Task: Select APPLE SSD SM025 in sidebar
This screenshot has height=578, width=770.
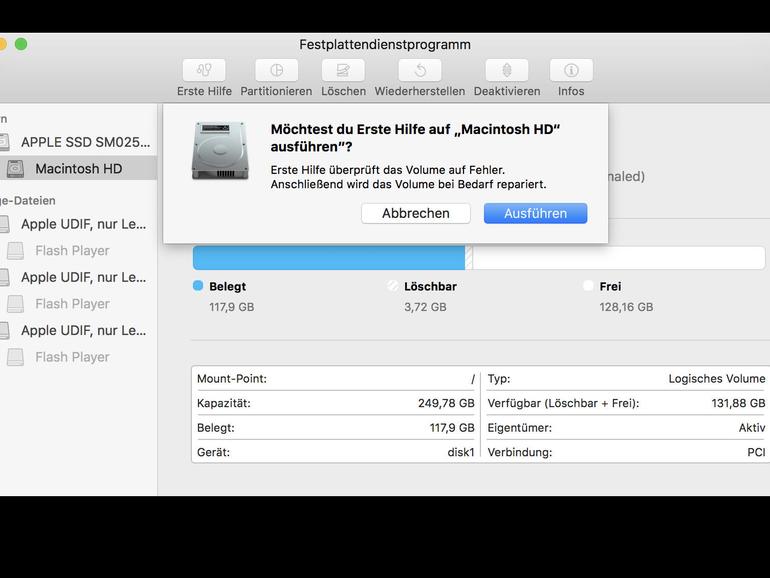Action: click(x=85, y=142)
